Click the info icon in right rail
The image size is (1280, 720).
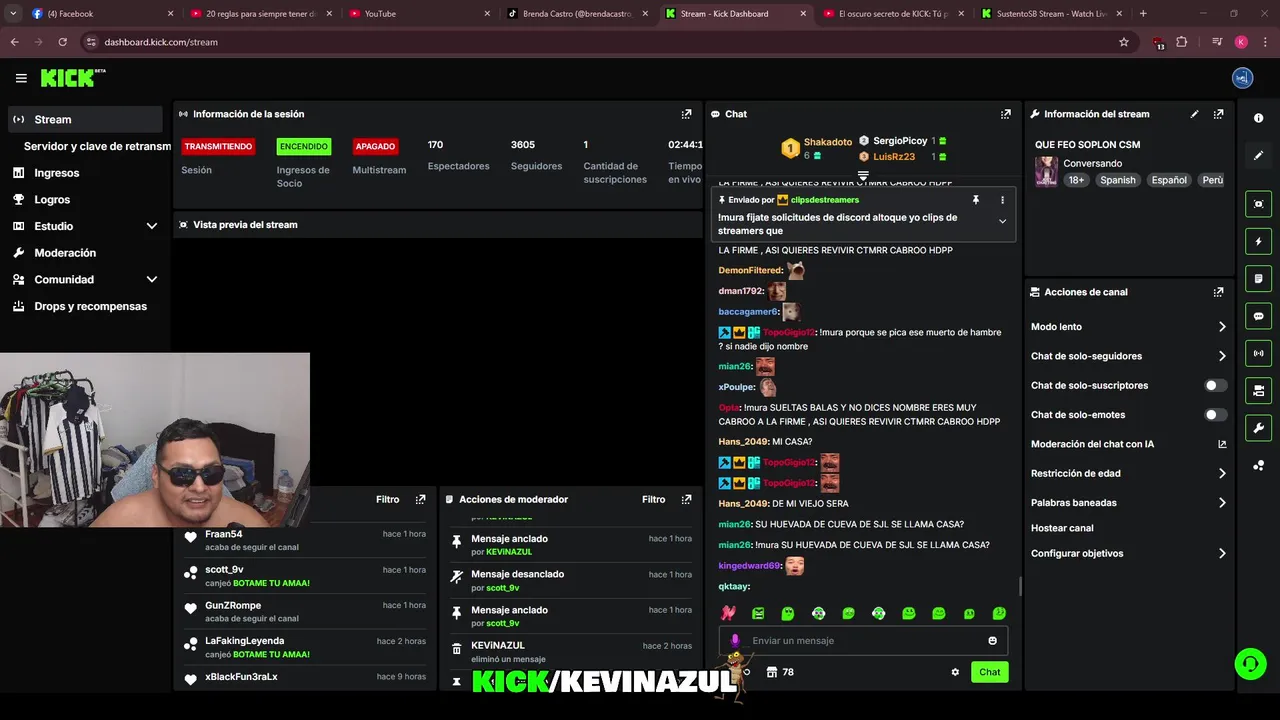click(1258, 118)
